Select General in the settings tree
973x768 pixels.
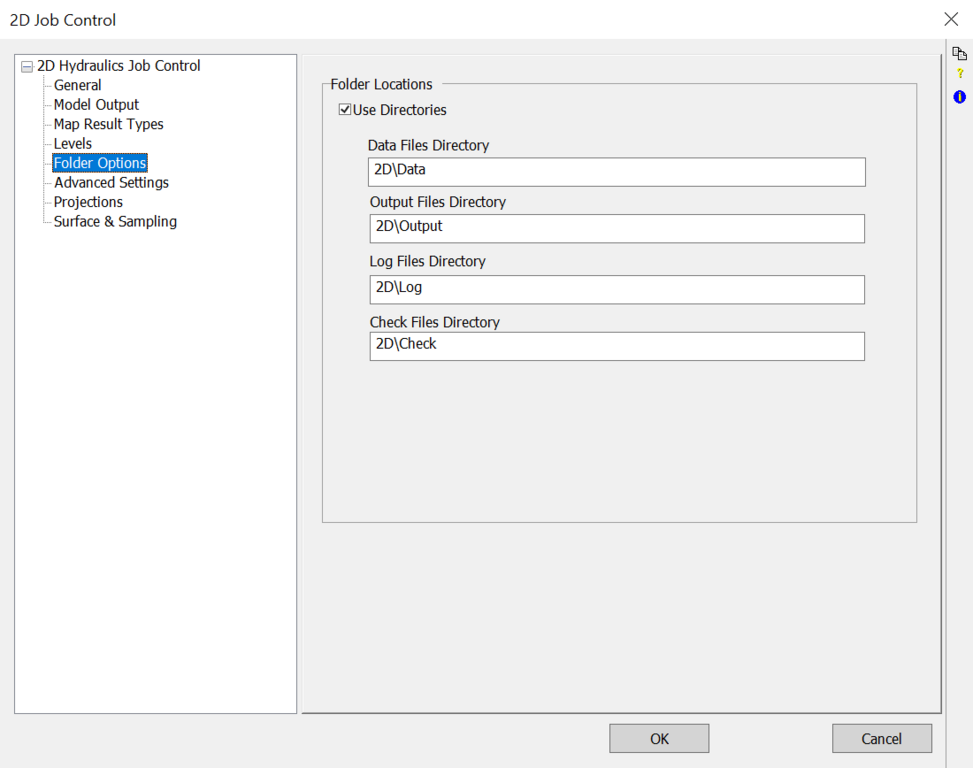pyautogui.click(x=77, y=85)
